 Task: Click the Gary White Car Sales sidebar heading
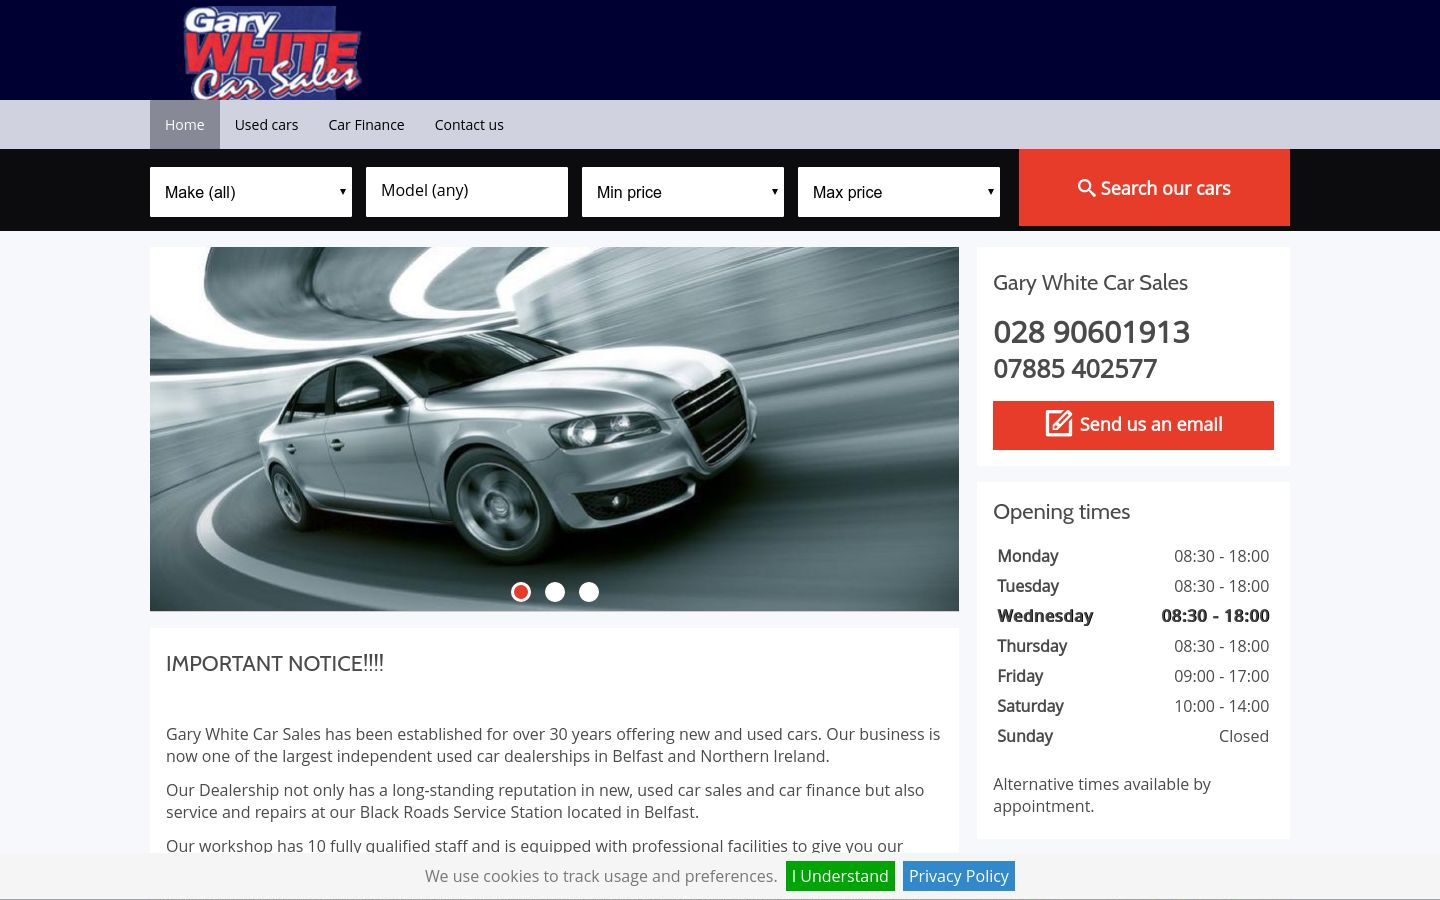[x=1090, y=283]
